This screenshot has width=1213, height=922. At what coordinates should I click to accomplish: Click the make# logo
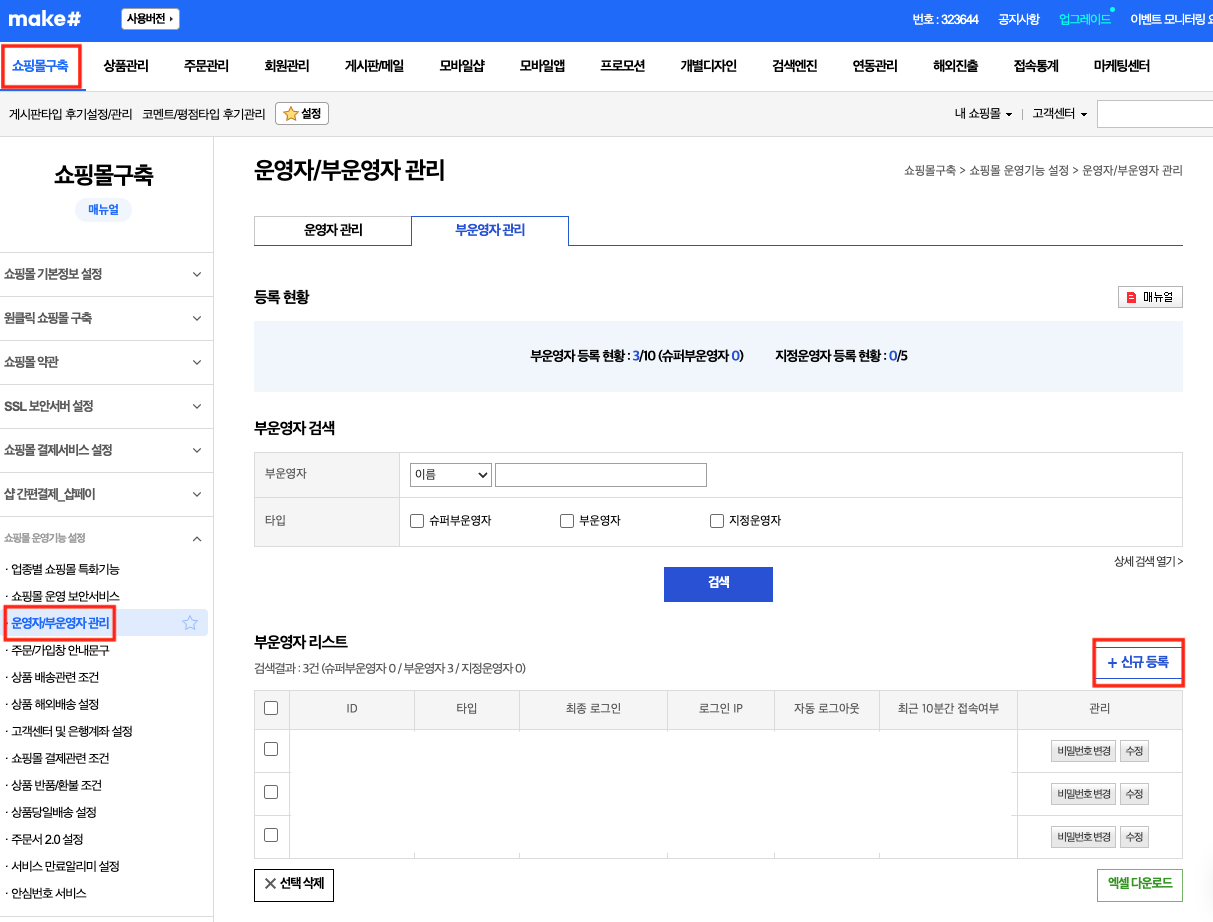(46, 19)
